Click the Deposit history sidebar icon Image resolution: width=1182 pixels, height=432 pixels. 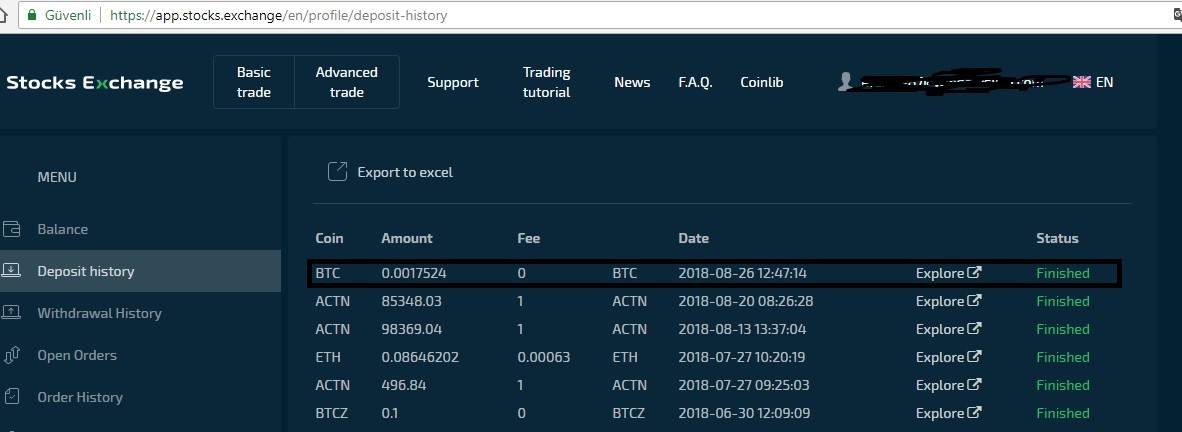pos(11,271)
